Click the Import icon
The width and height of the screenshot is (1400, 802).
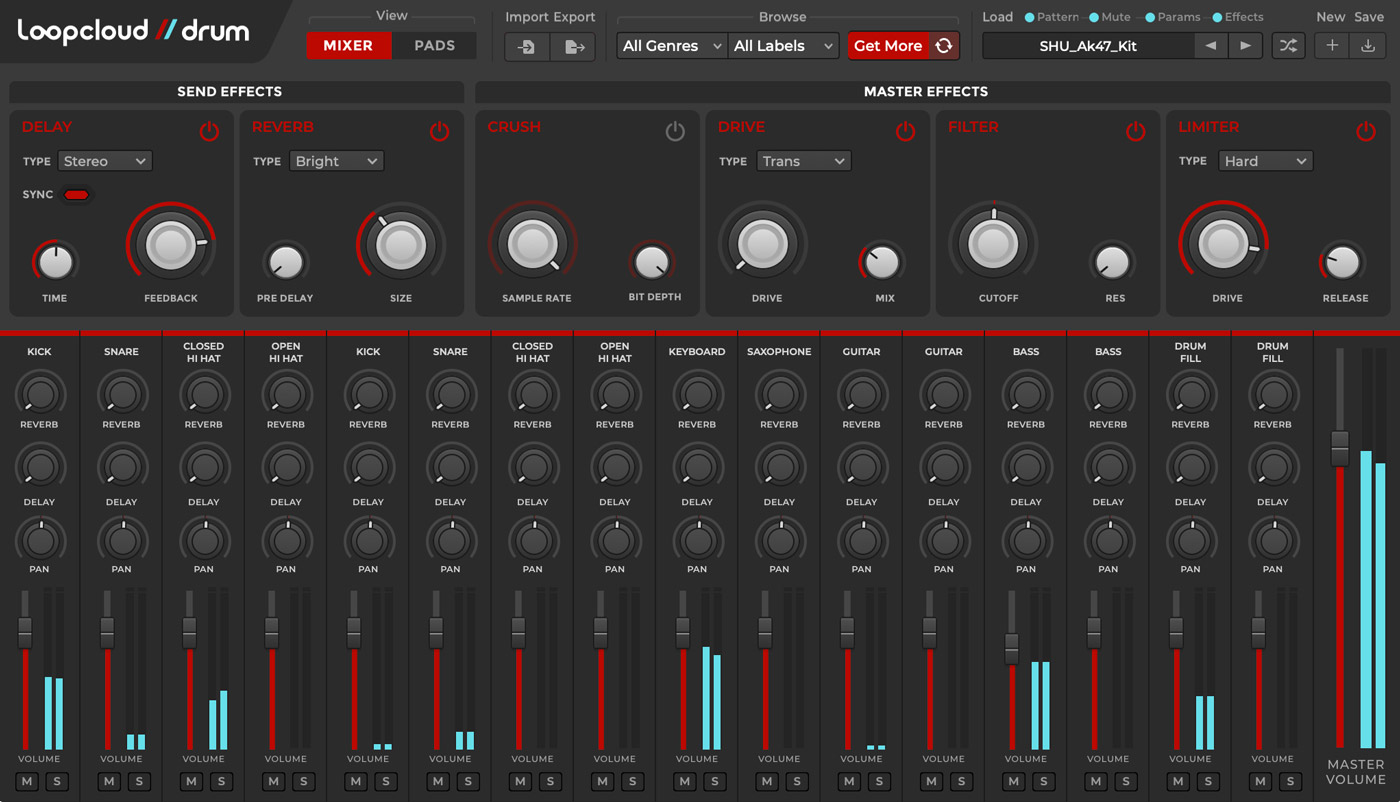(x=527, y=46)
